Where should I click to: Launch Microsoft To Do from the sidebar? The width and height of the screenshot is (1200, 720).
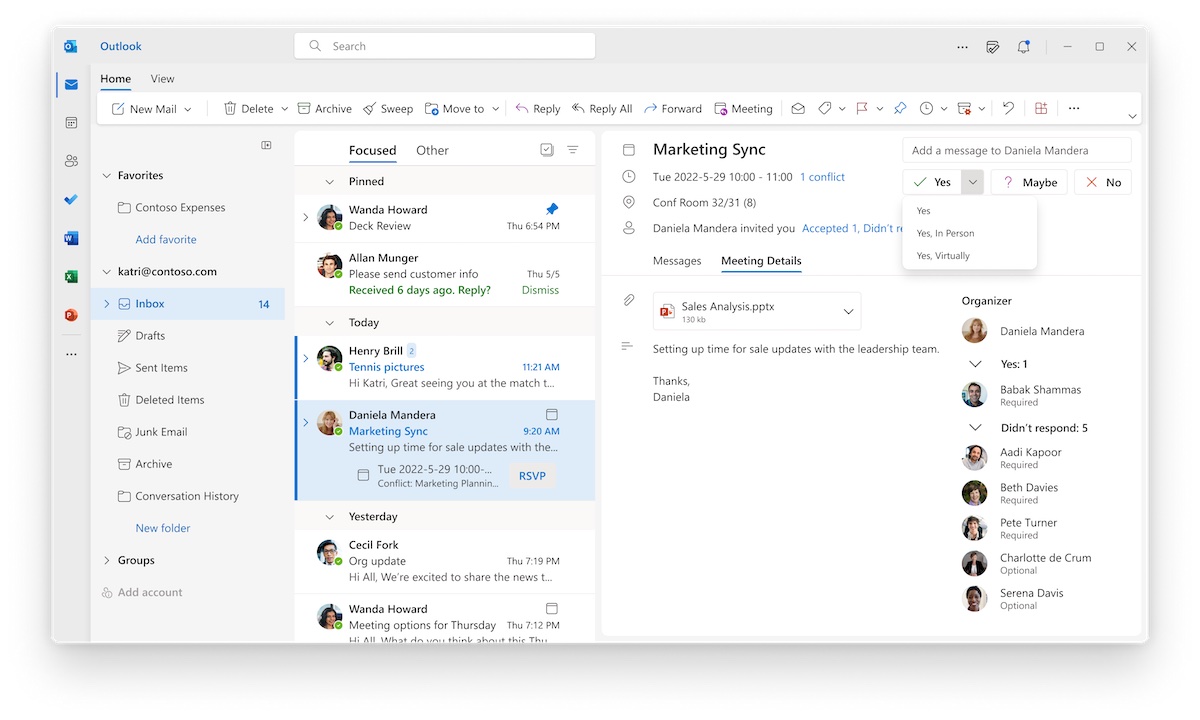click(x=70, y=199)
